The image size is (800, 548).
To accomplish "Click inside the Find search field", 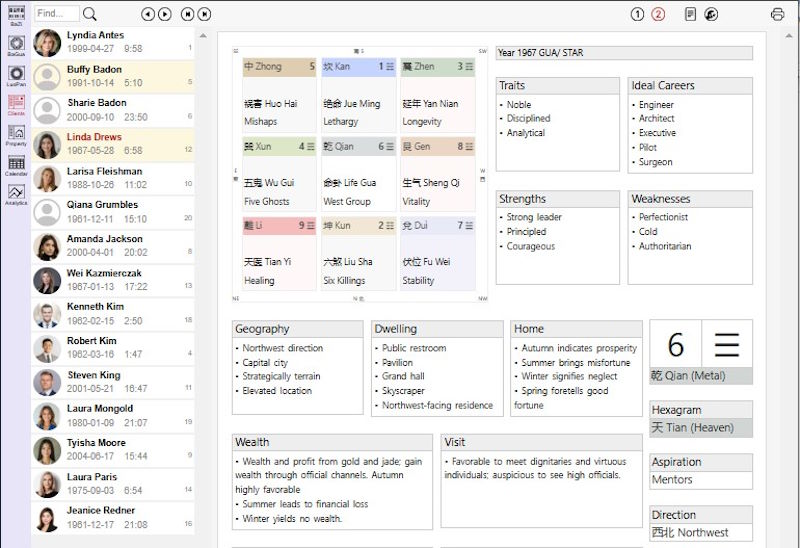I will 57,13.
